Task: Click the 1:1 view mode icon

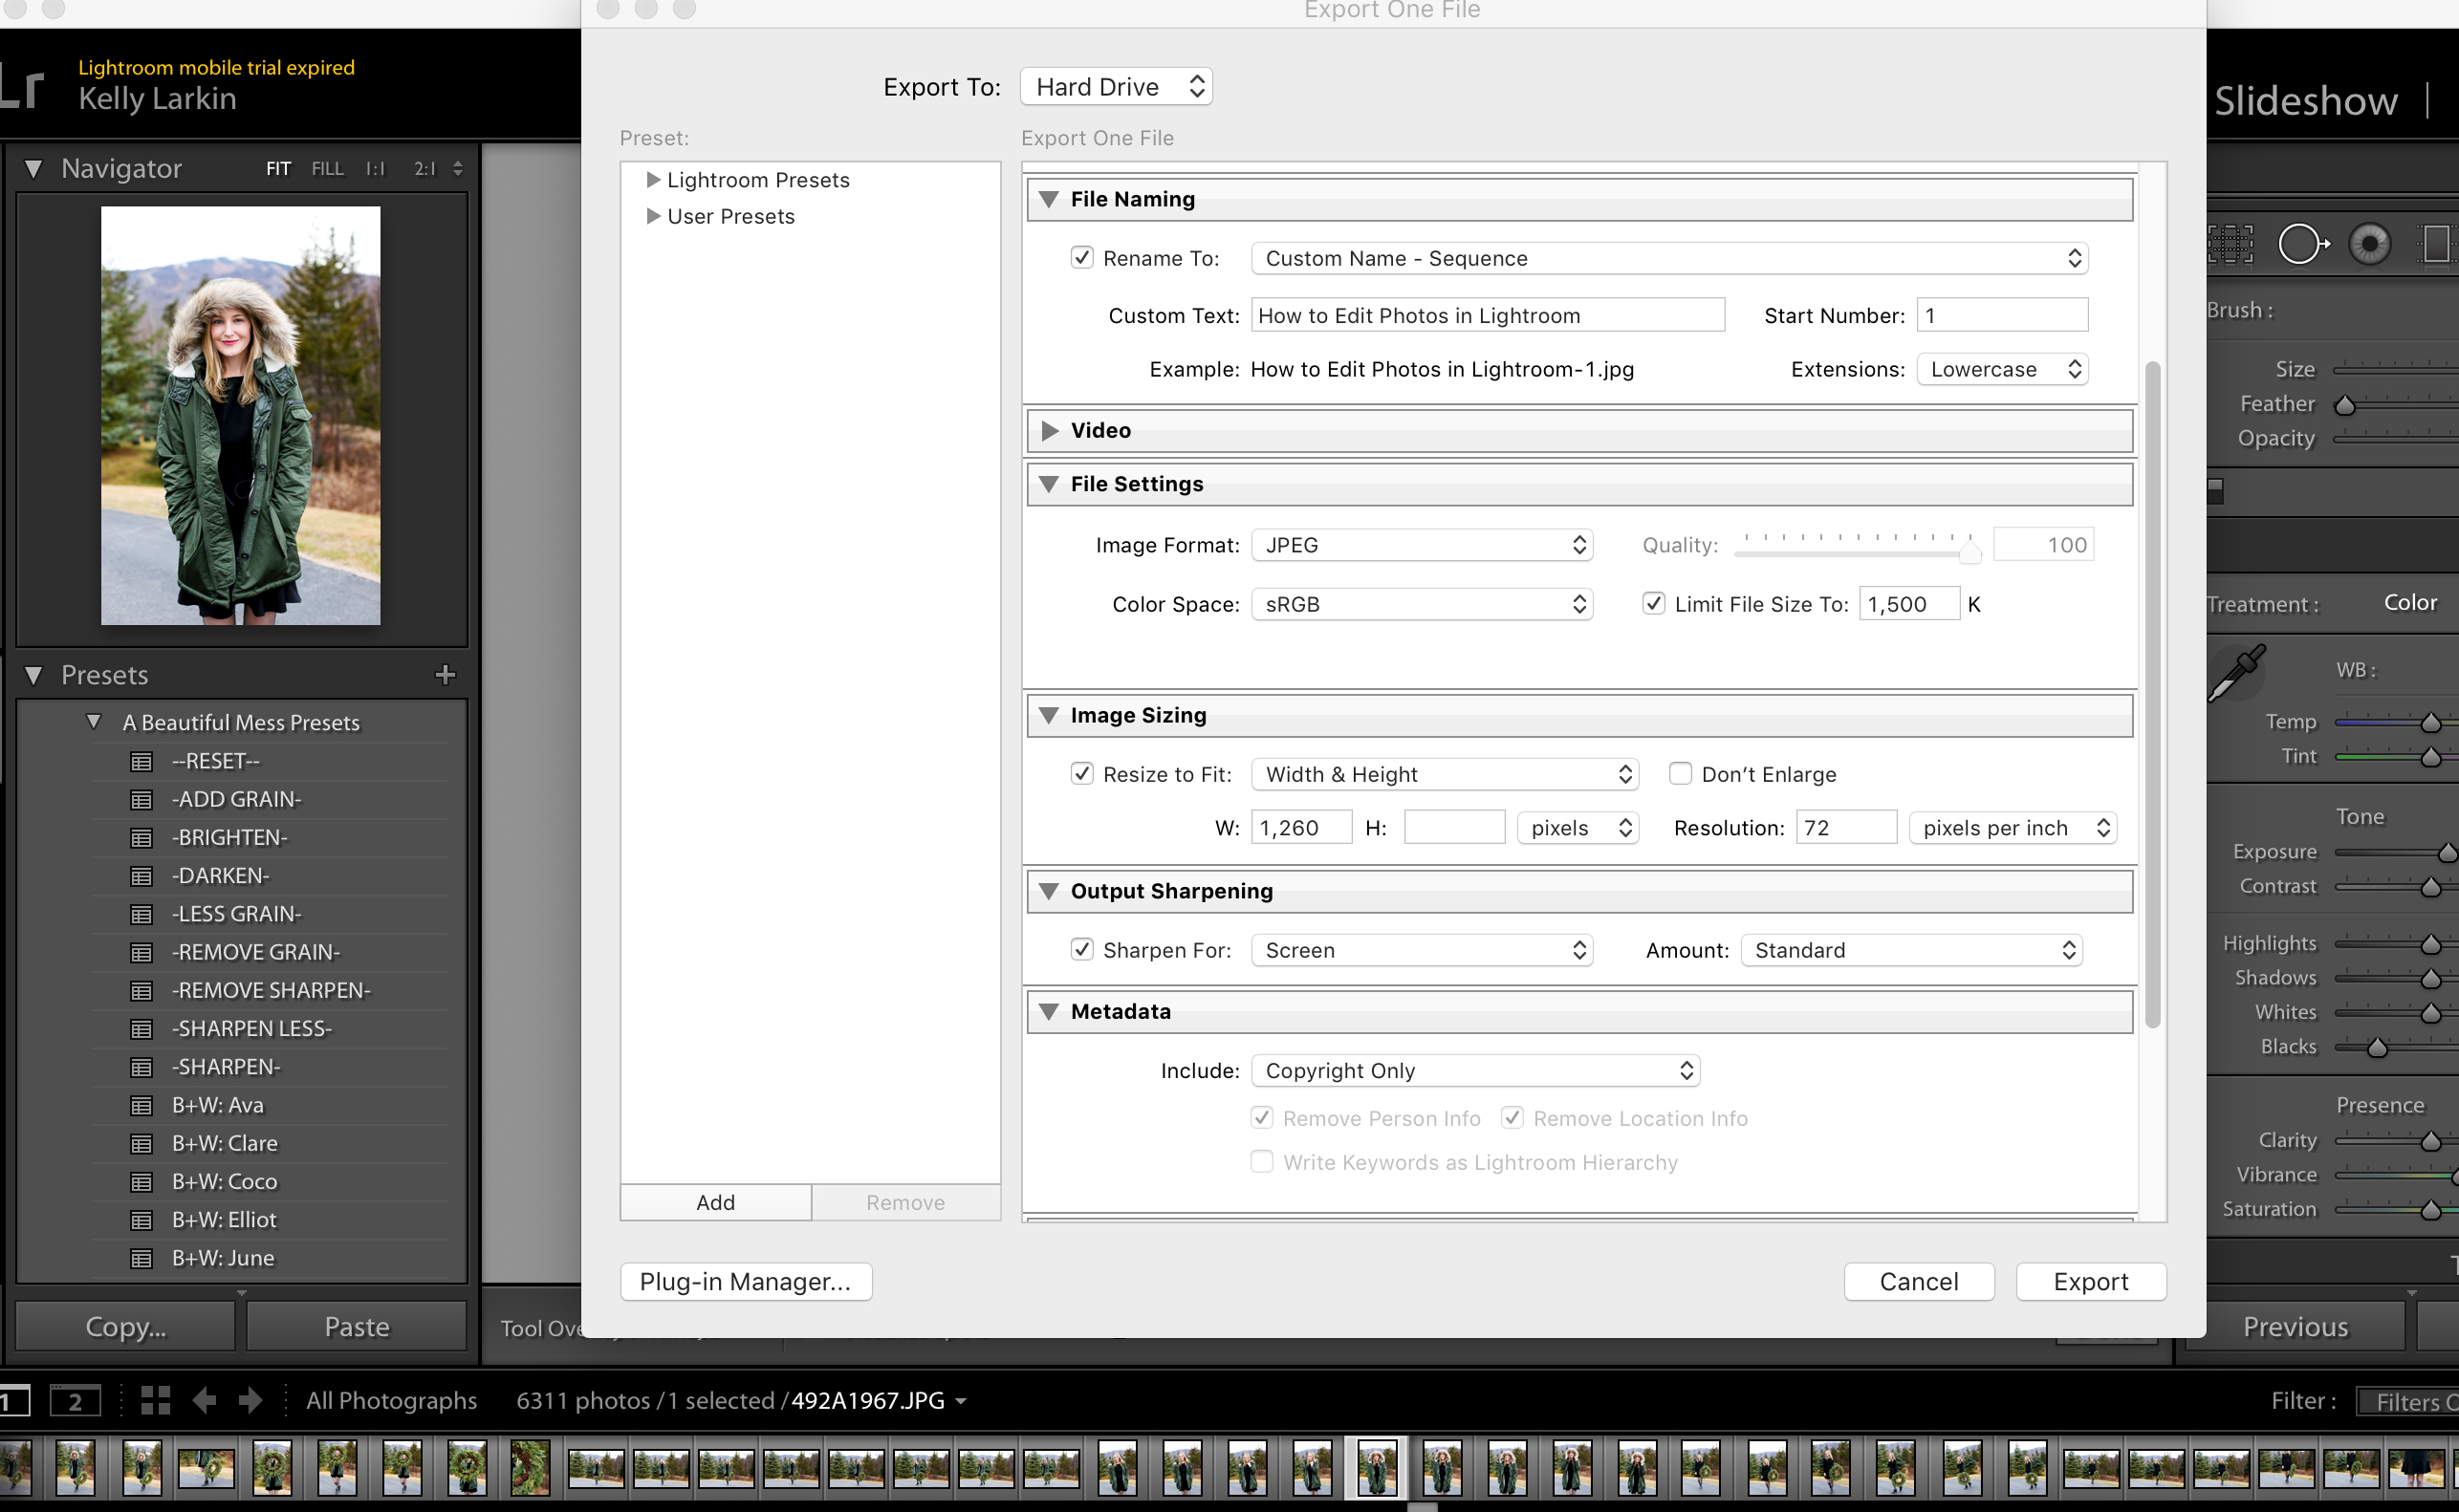Action: point(372,168)
